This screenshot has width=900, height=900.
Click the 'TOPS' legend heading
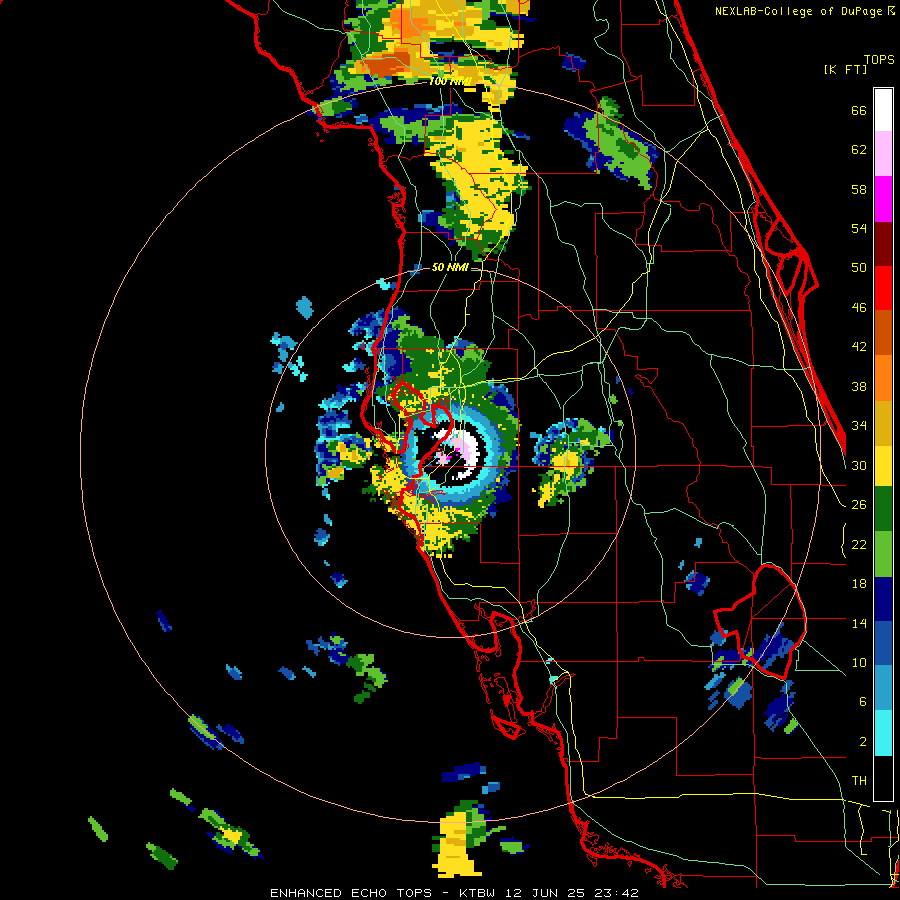click(x=879, y=60)
